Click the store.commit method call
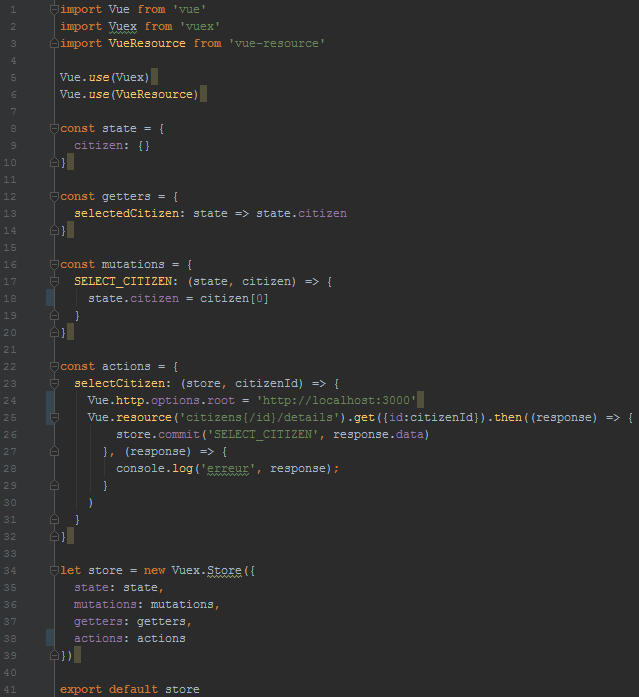This screenshot has height=697, width=639. tap(172, 434)
